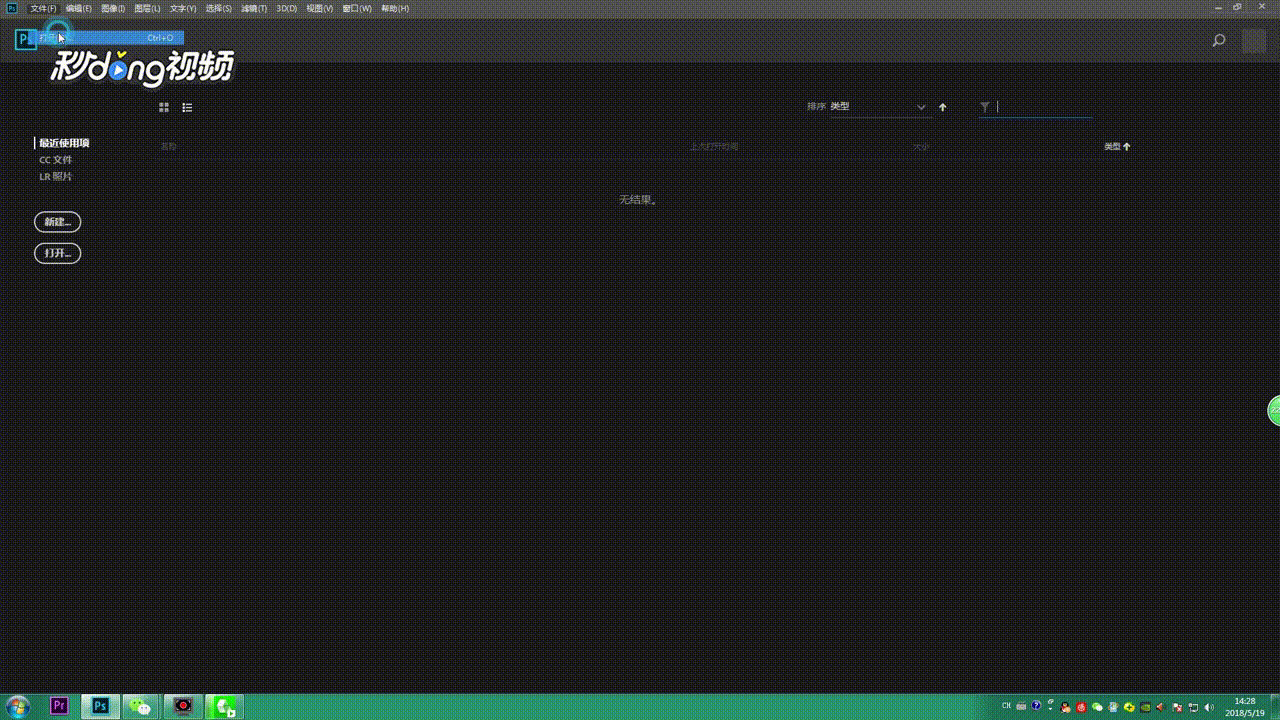
Task: Open the Windows Start button
Action: coord(18,706)
